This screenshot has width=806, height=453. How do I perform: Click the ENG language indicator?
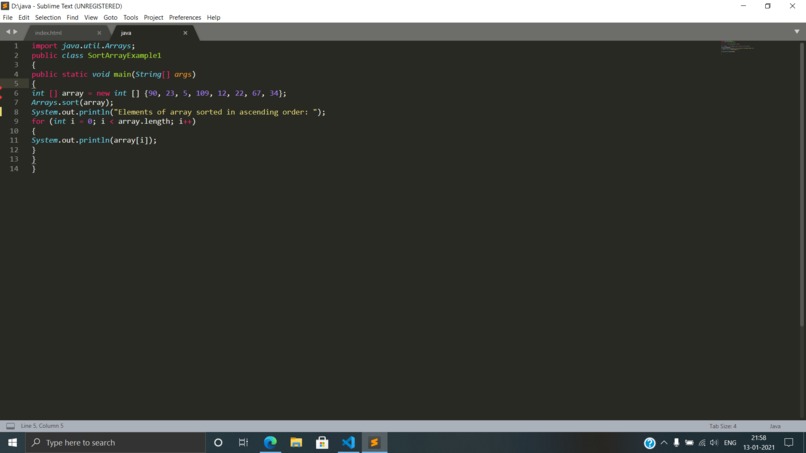tap(730, 443)
